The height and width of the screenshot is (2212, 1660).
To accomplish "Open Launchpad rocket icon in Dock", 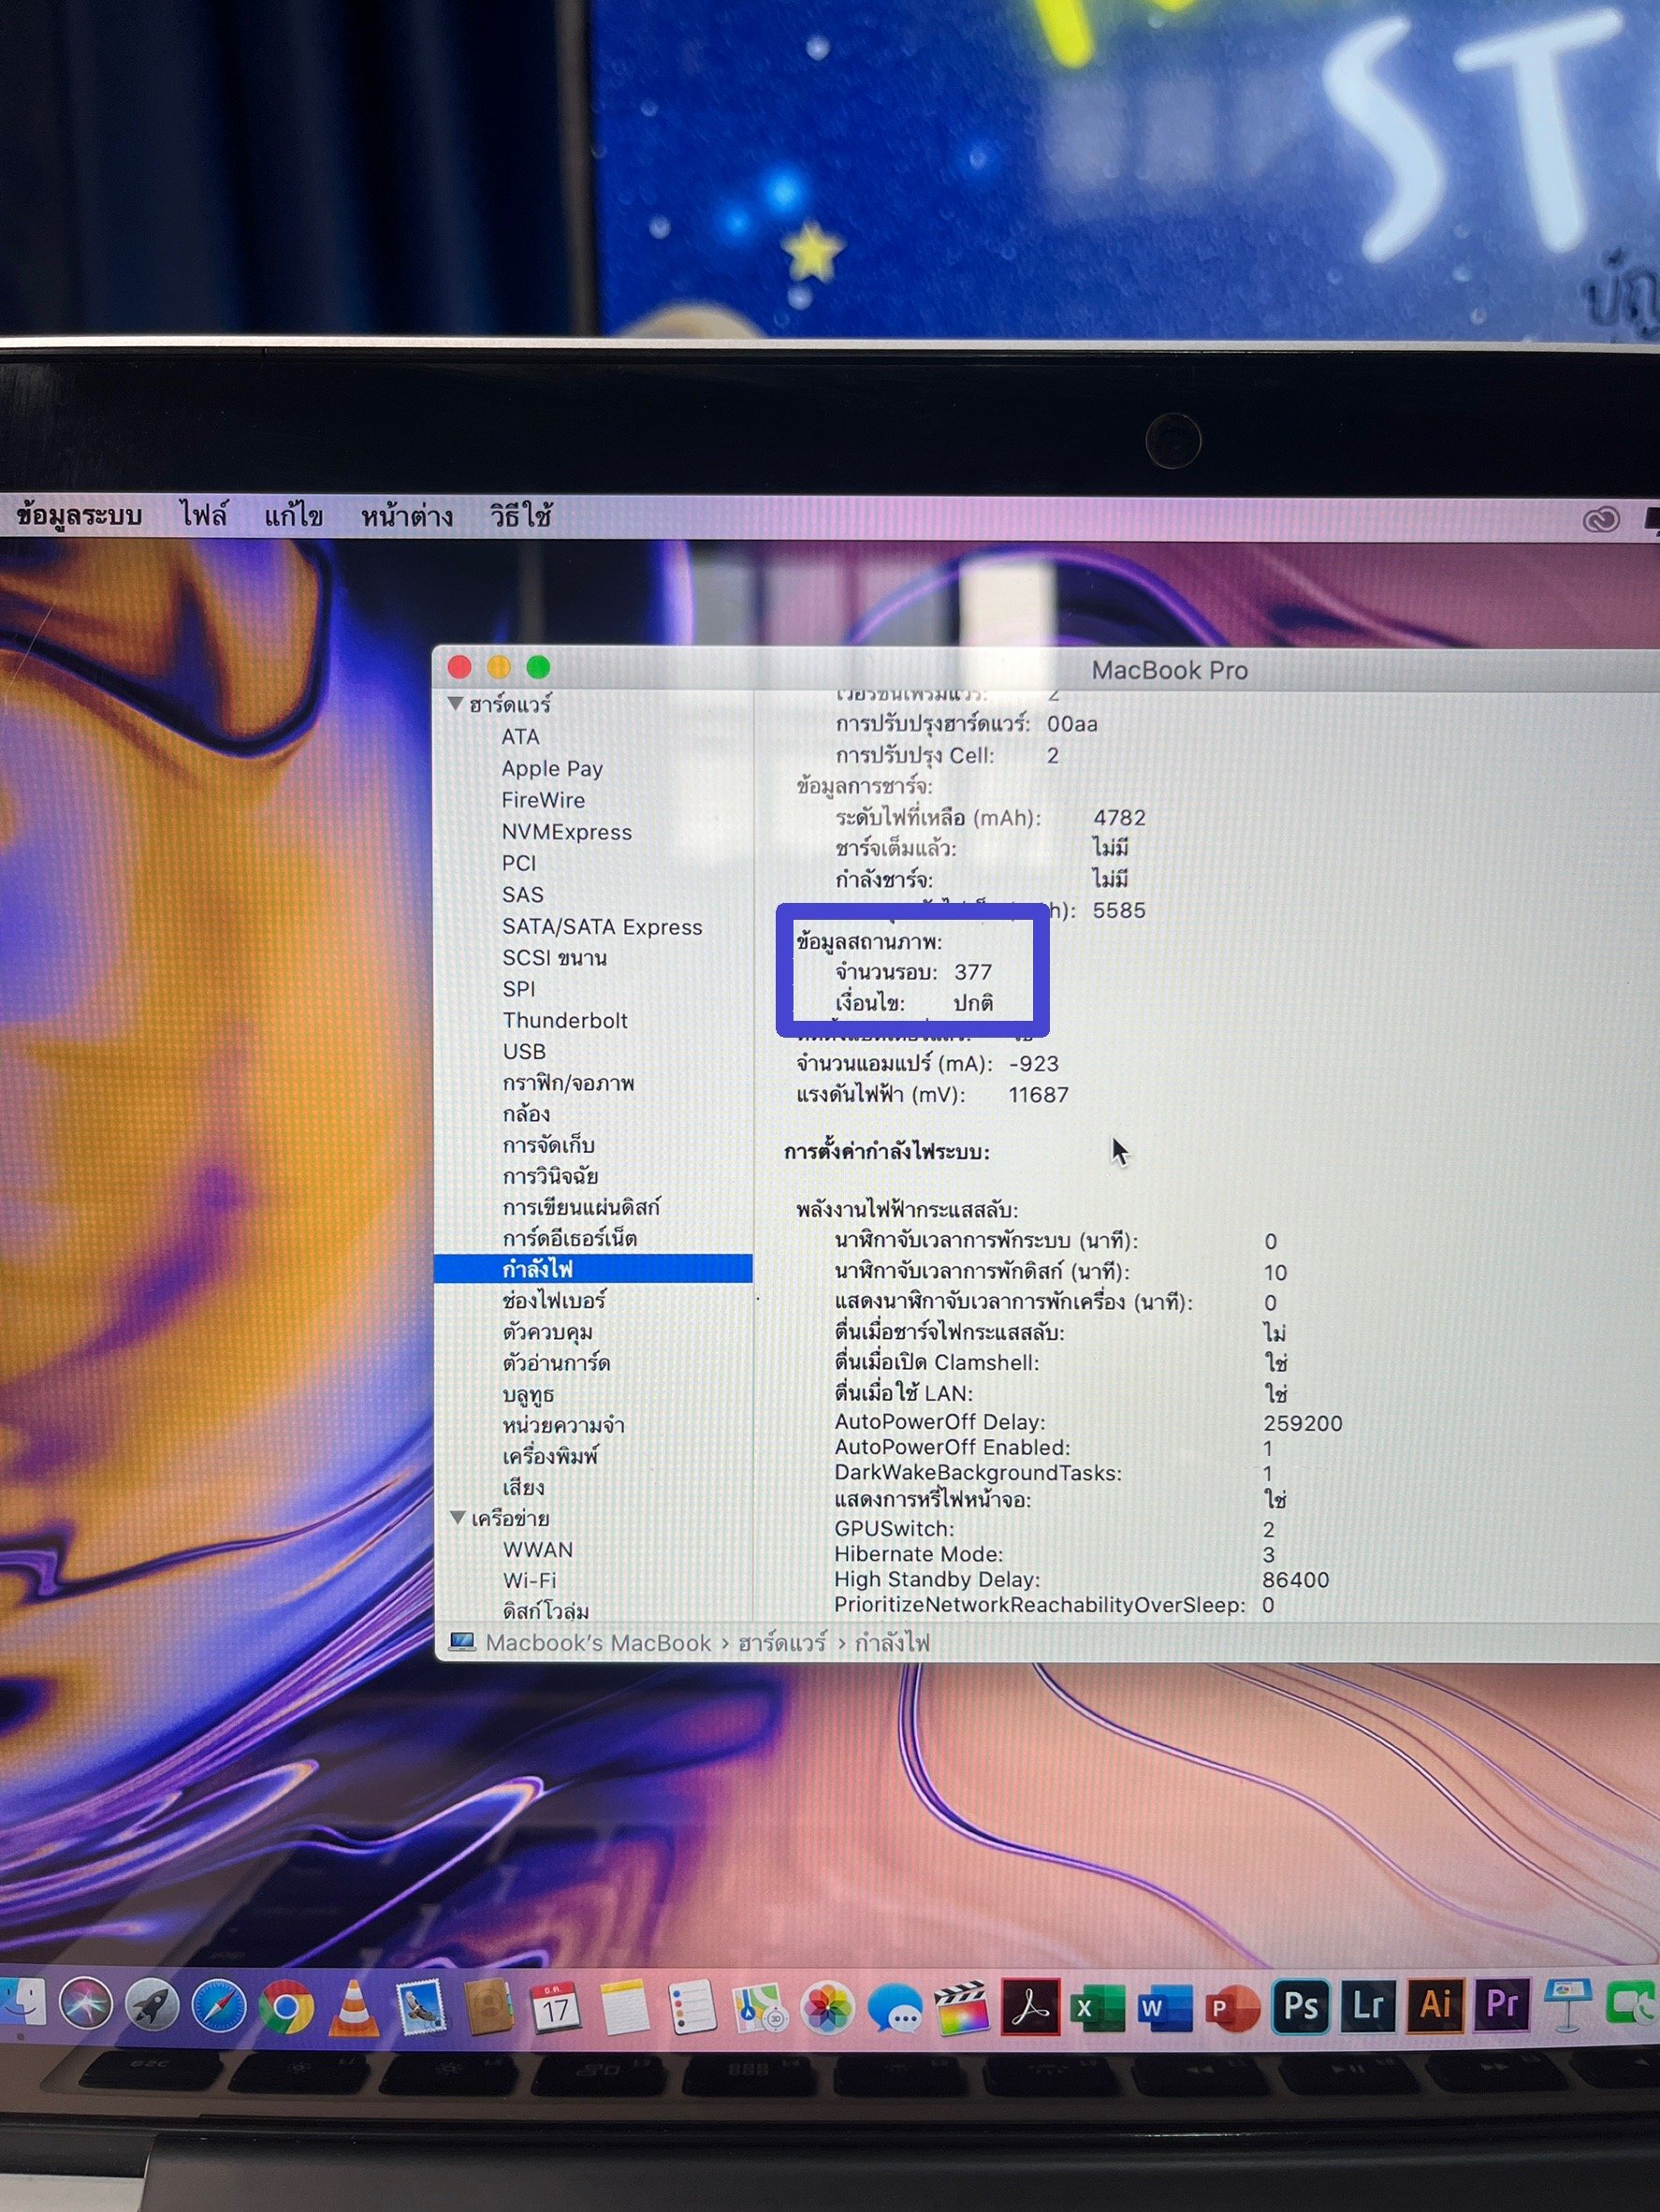I will pyautogui.click(x=151, y=2005).
